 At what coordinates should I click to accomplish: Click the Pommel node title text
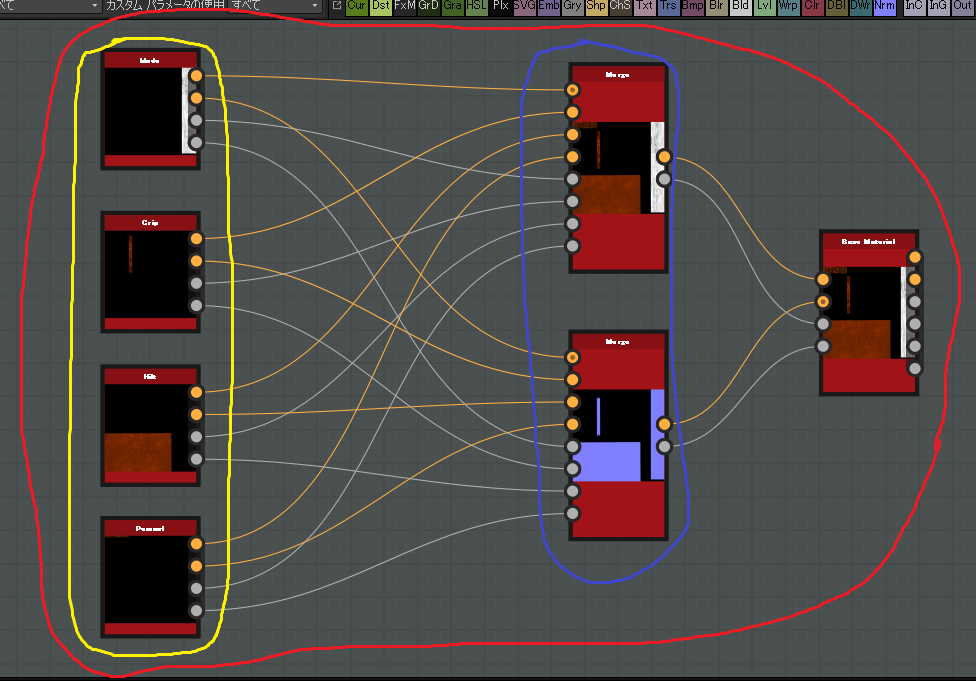pos(150,528)
